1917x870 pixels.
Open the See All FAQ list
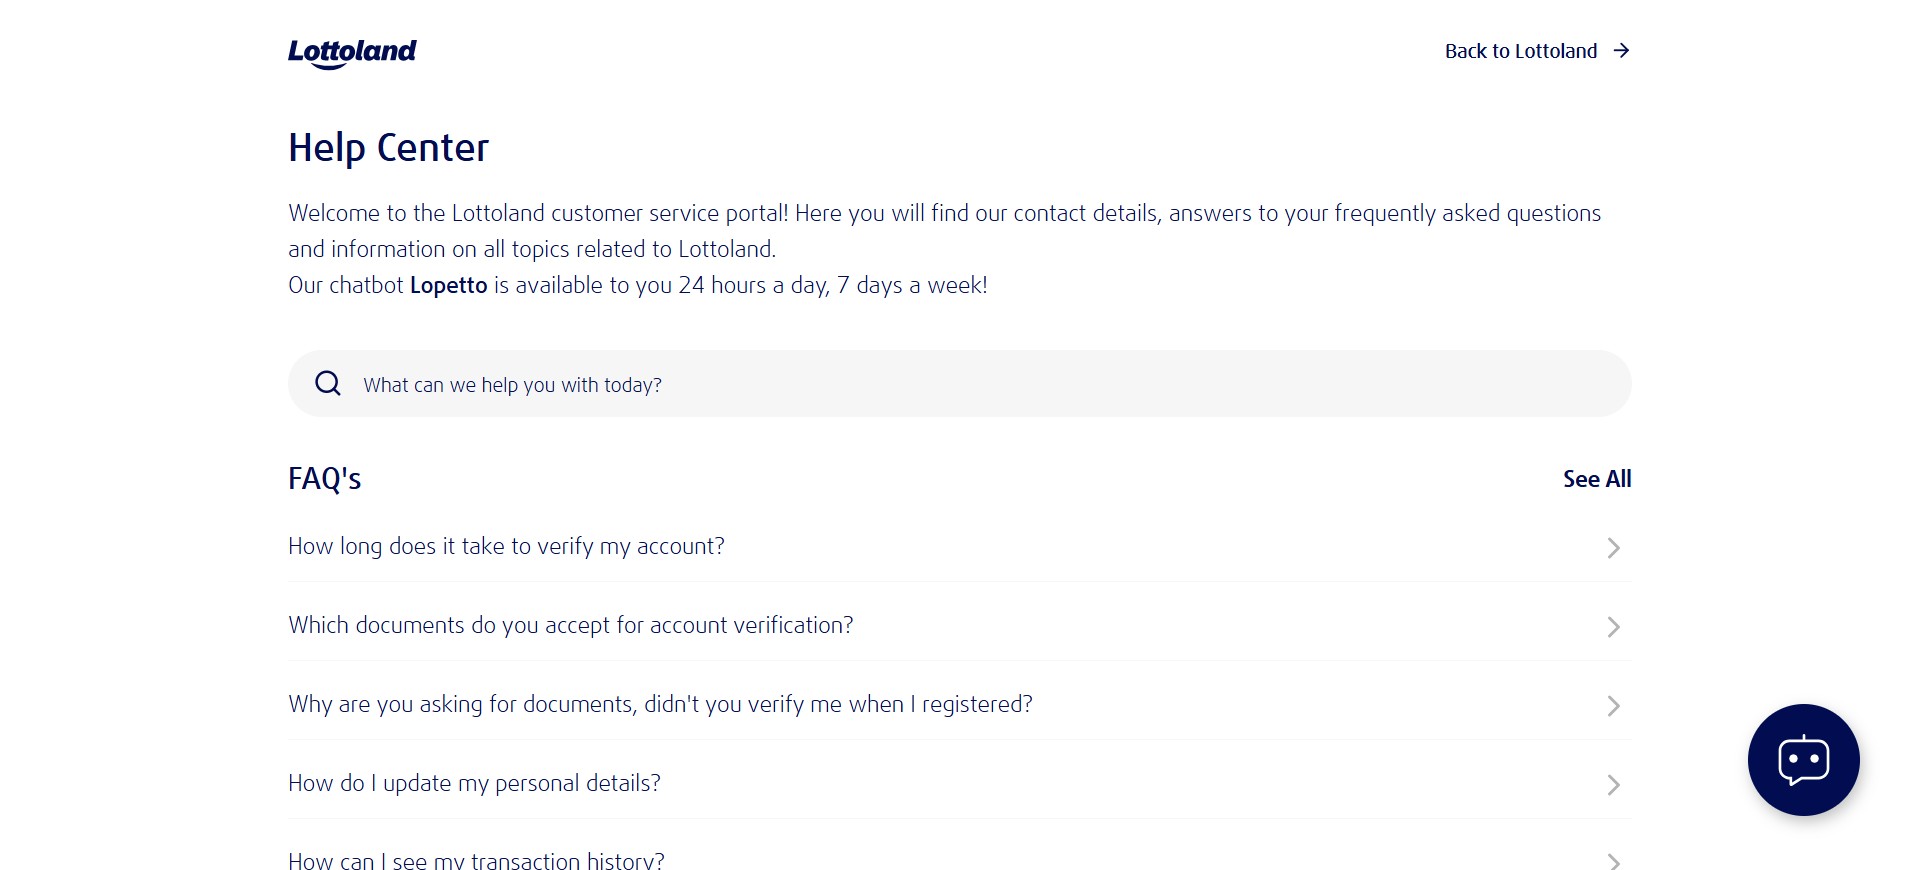[x=1596, y=479]
